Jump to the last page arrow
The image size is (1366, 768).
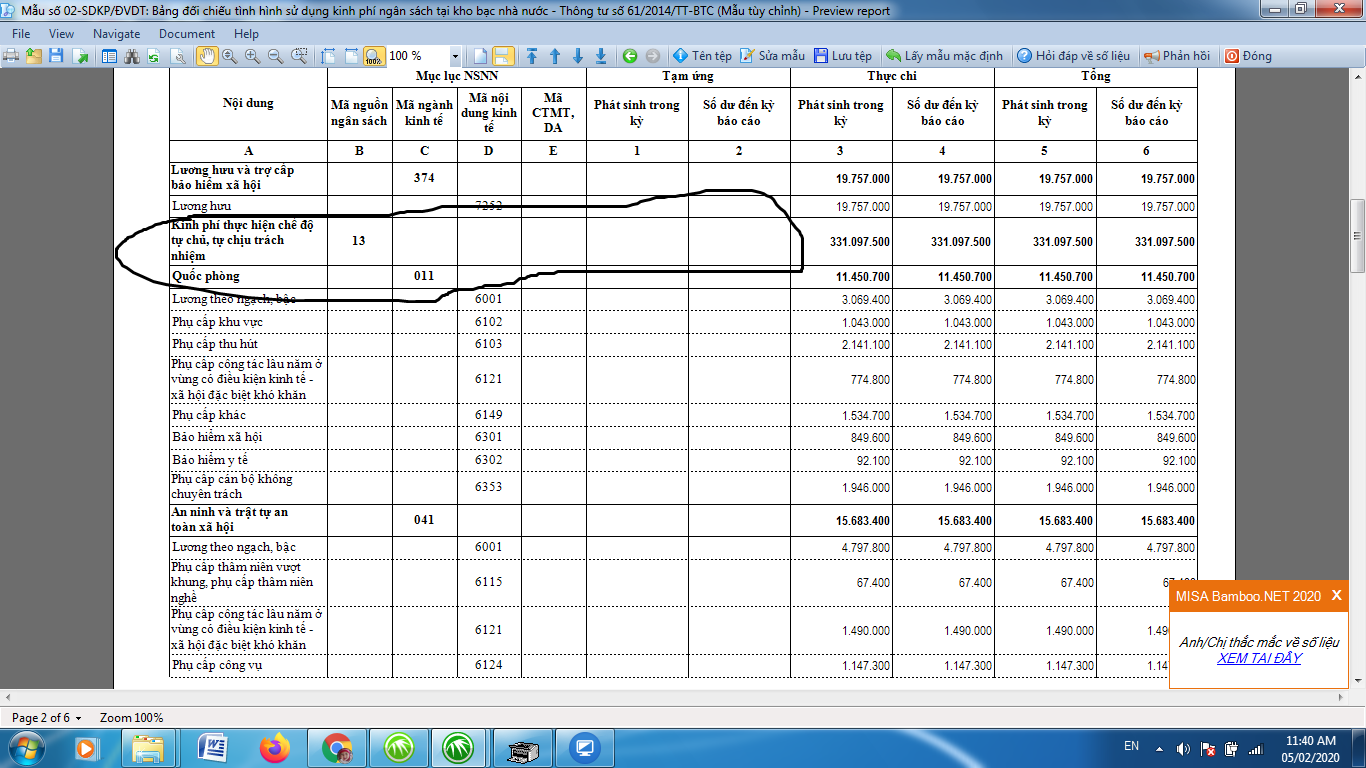point(601,56)
